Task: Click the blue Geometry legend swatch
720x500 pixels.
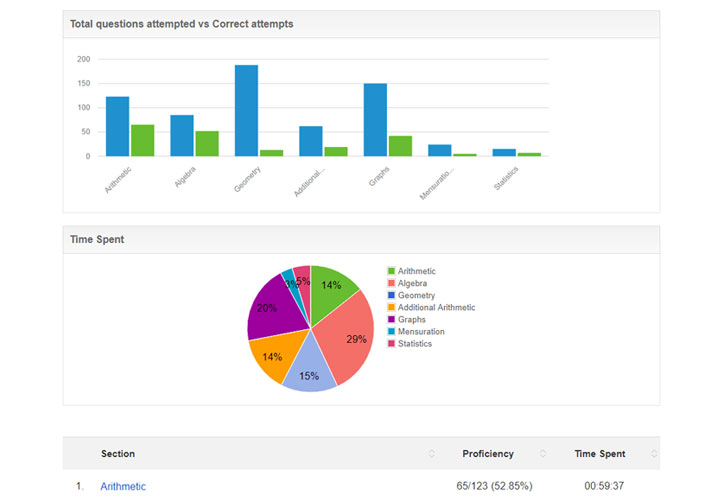Action: point(391,296)
